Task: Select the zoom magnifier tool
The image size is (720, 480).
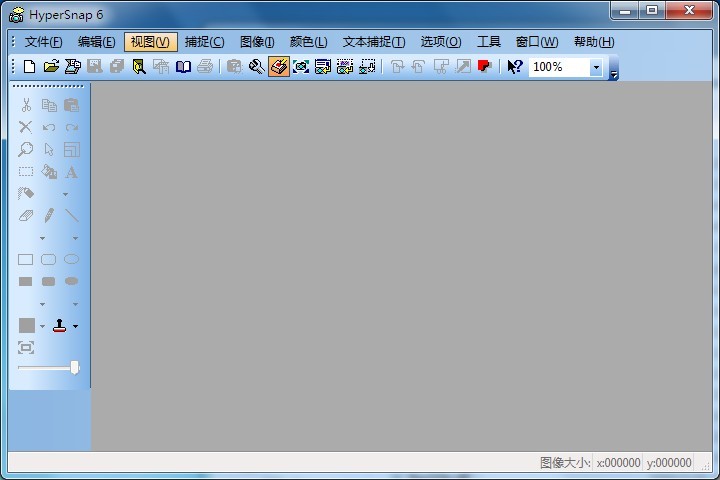Action: click(26, 150)
